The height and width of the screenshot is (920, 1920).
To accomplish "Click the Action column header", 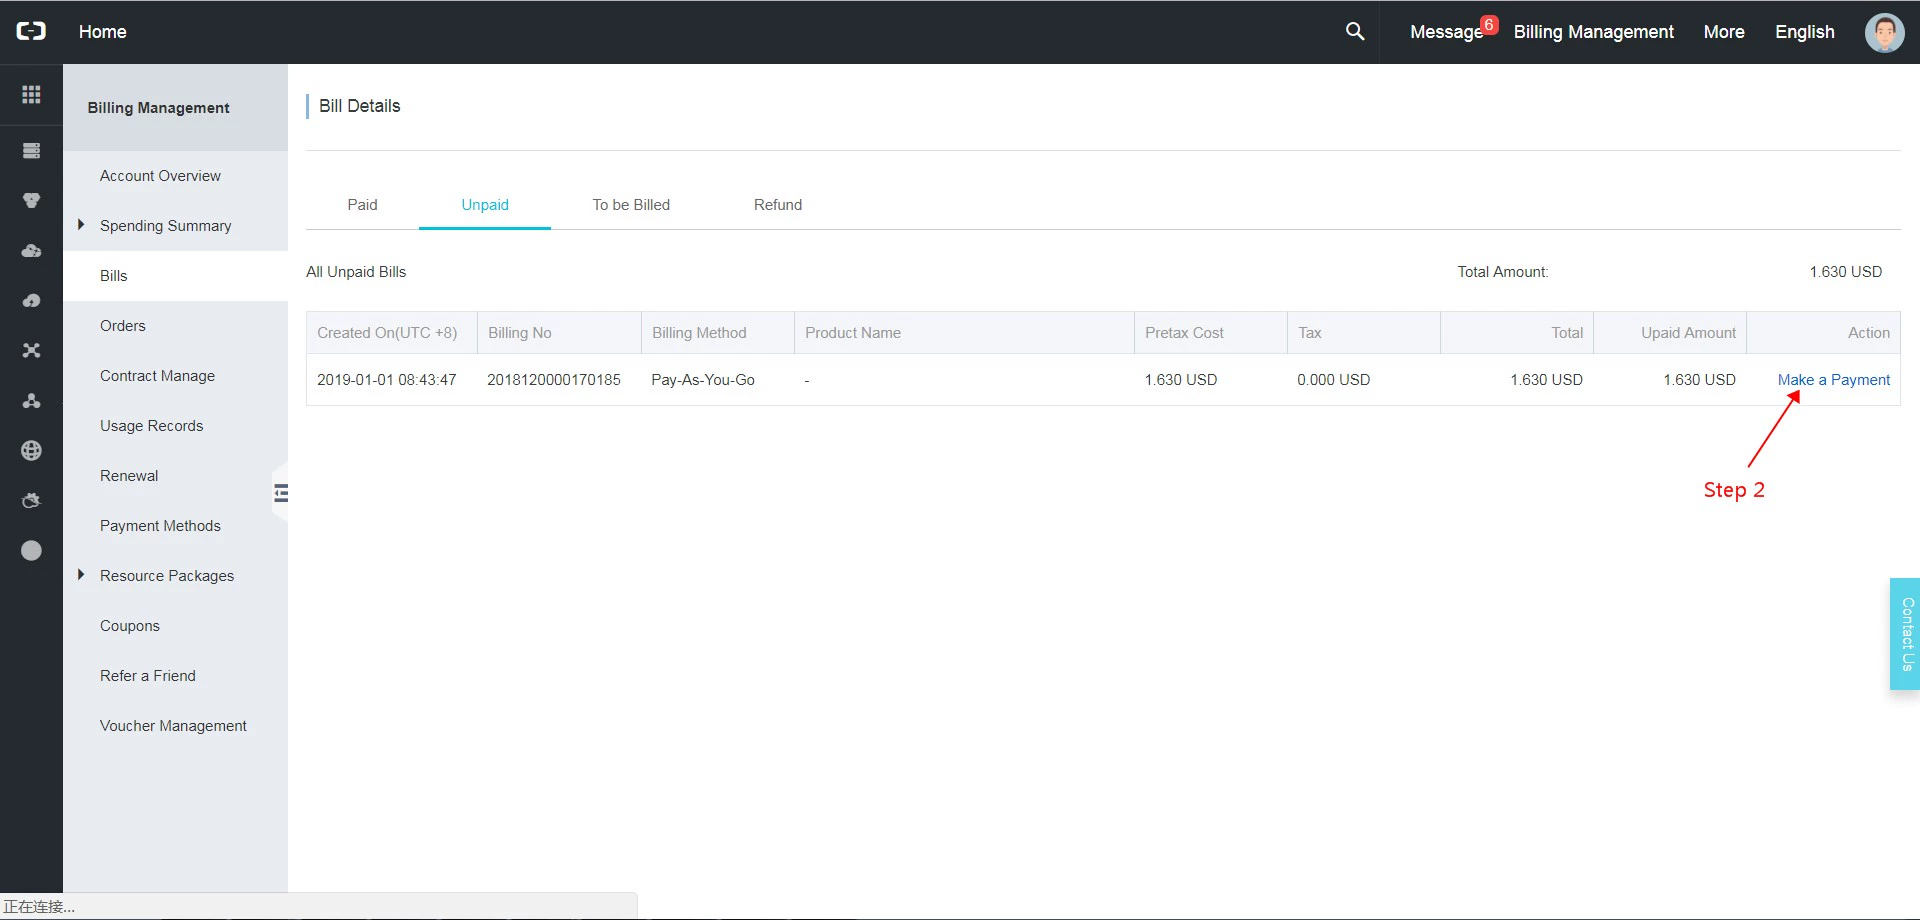I will [1869, 333].
